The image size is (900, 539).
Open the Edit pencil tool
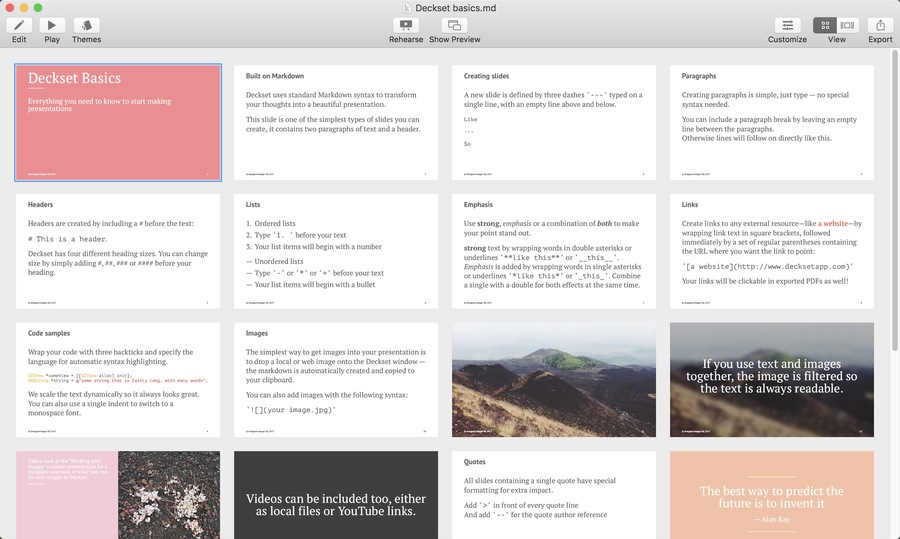(19, 25)
